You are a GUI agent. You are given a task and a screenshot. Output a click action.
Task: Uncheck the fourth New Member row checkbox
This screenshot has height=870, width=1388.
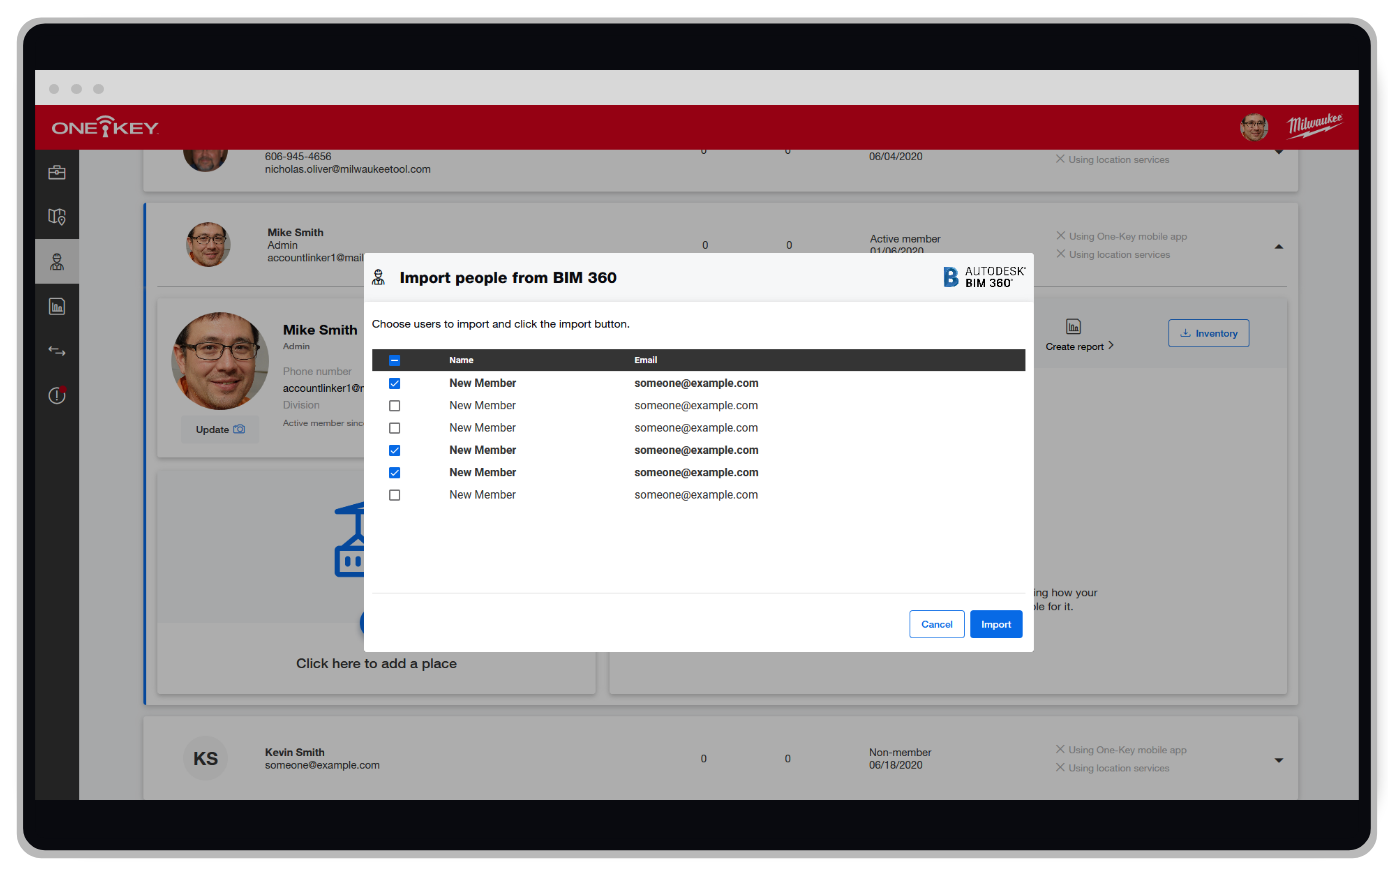[x=394, y=450]
